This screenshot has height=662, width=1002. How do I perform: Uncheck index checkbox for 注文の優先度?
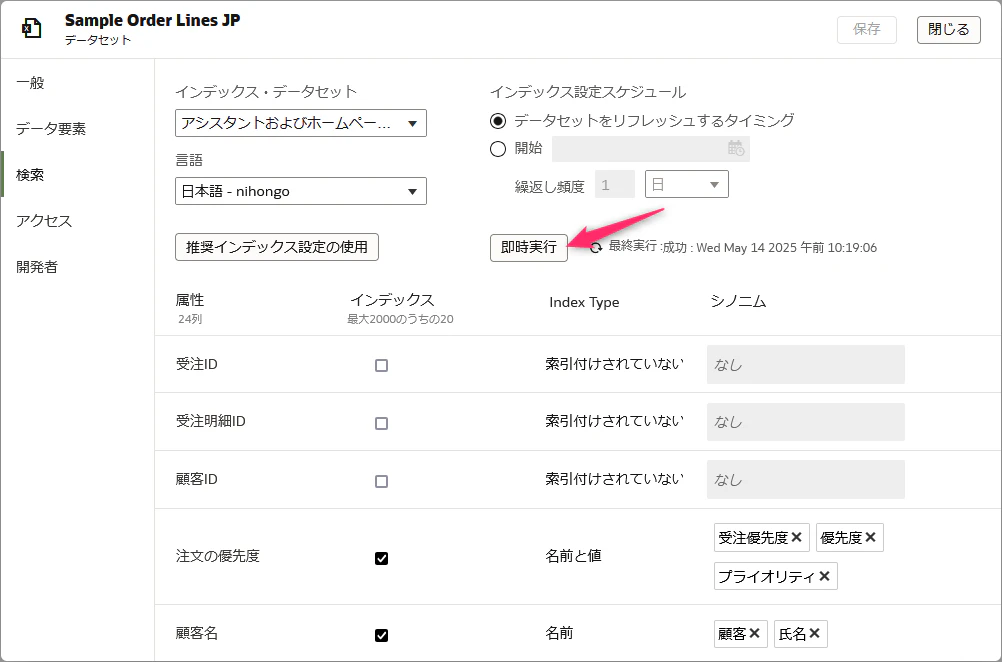point(382,558)
